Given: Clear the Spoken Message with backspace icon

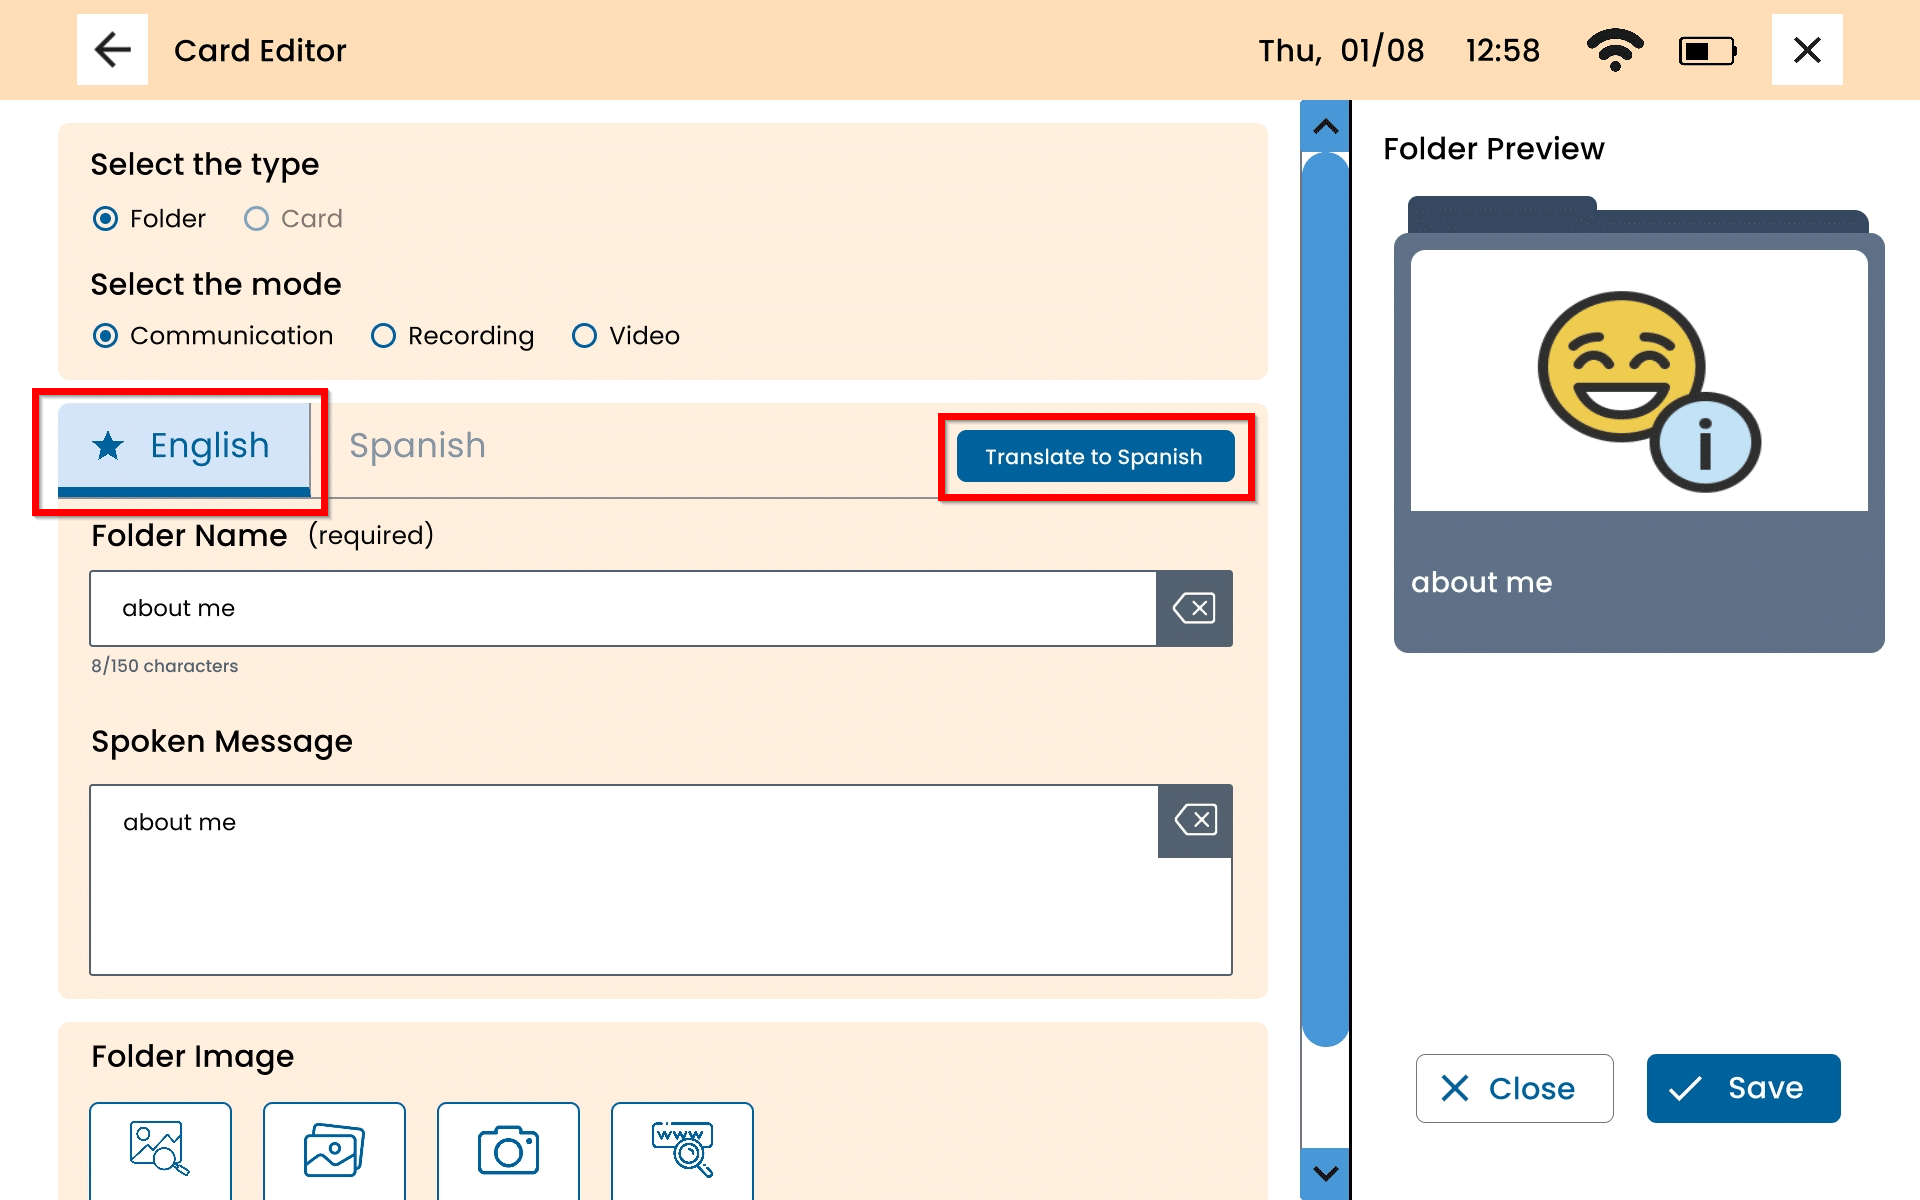Looking at the screenshot, I should [1195, 821].
